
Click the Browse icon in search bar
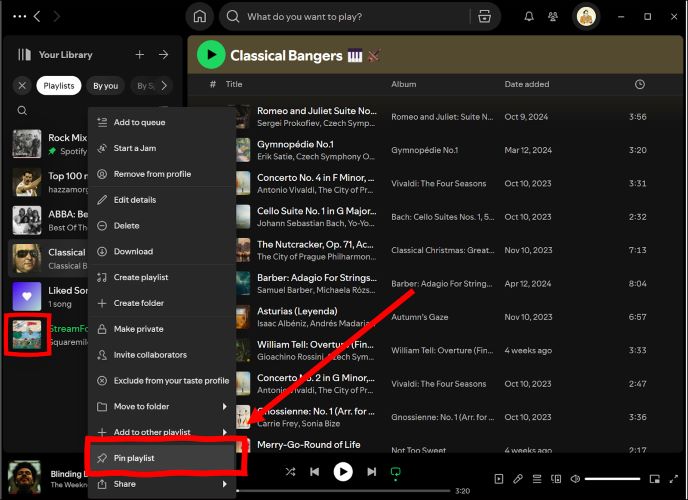coord(484,17)
